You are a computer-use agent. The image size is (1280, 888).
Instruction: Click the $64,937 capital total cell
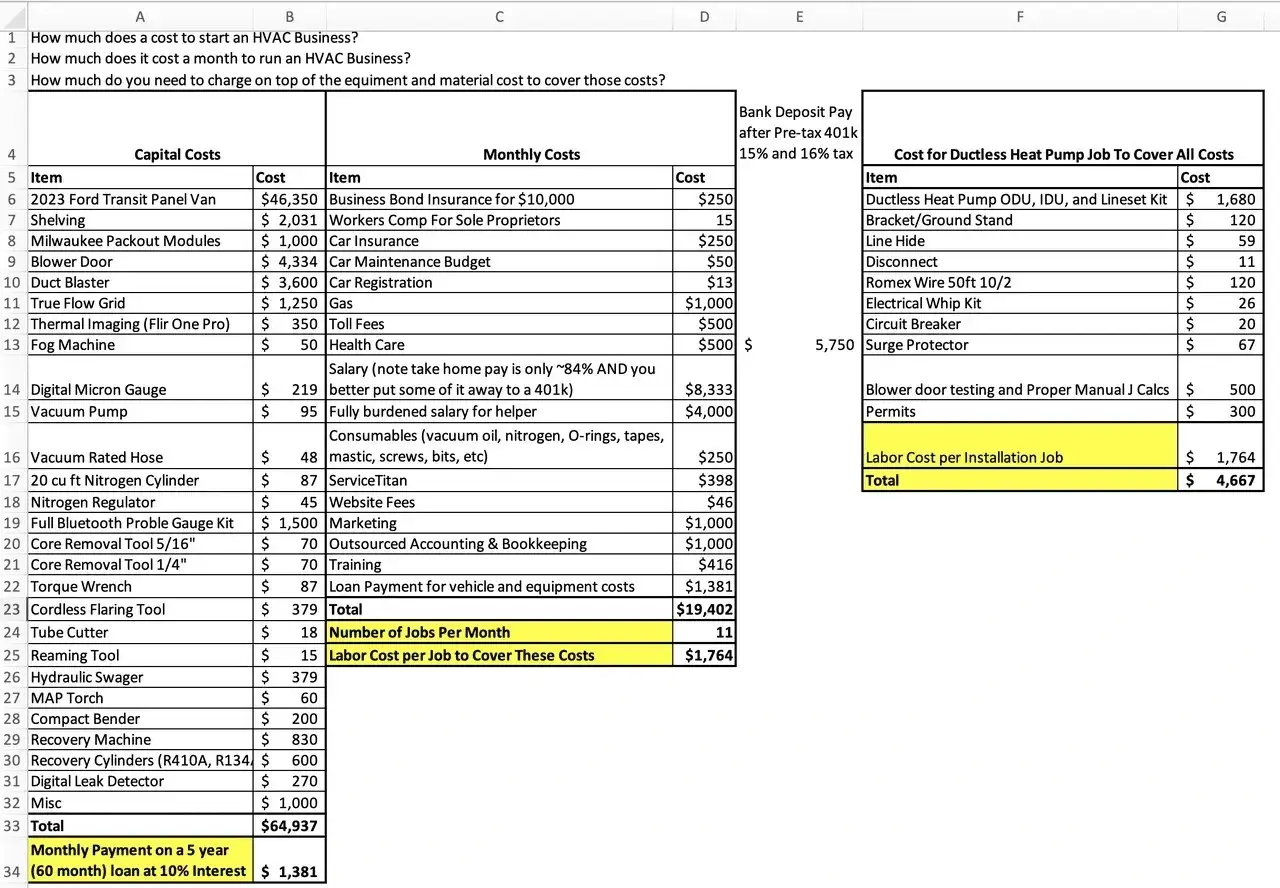[x=290, y=826]
